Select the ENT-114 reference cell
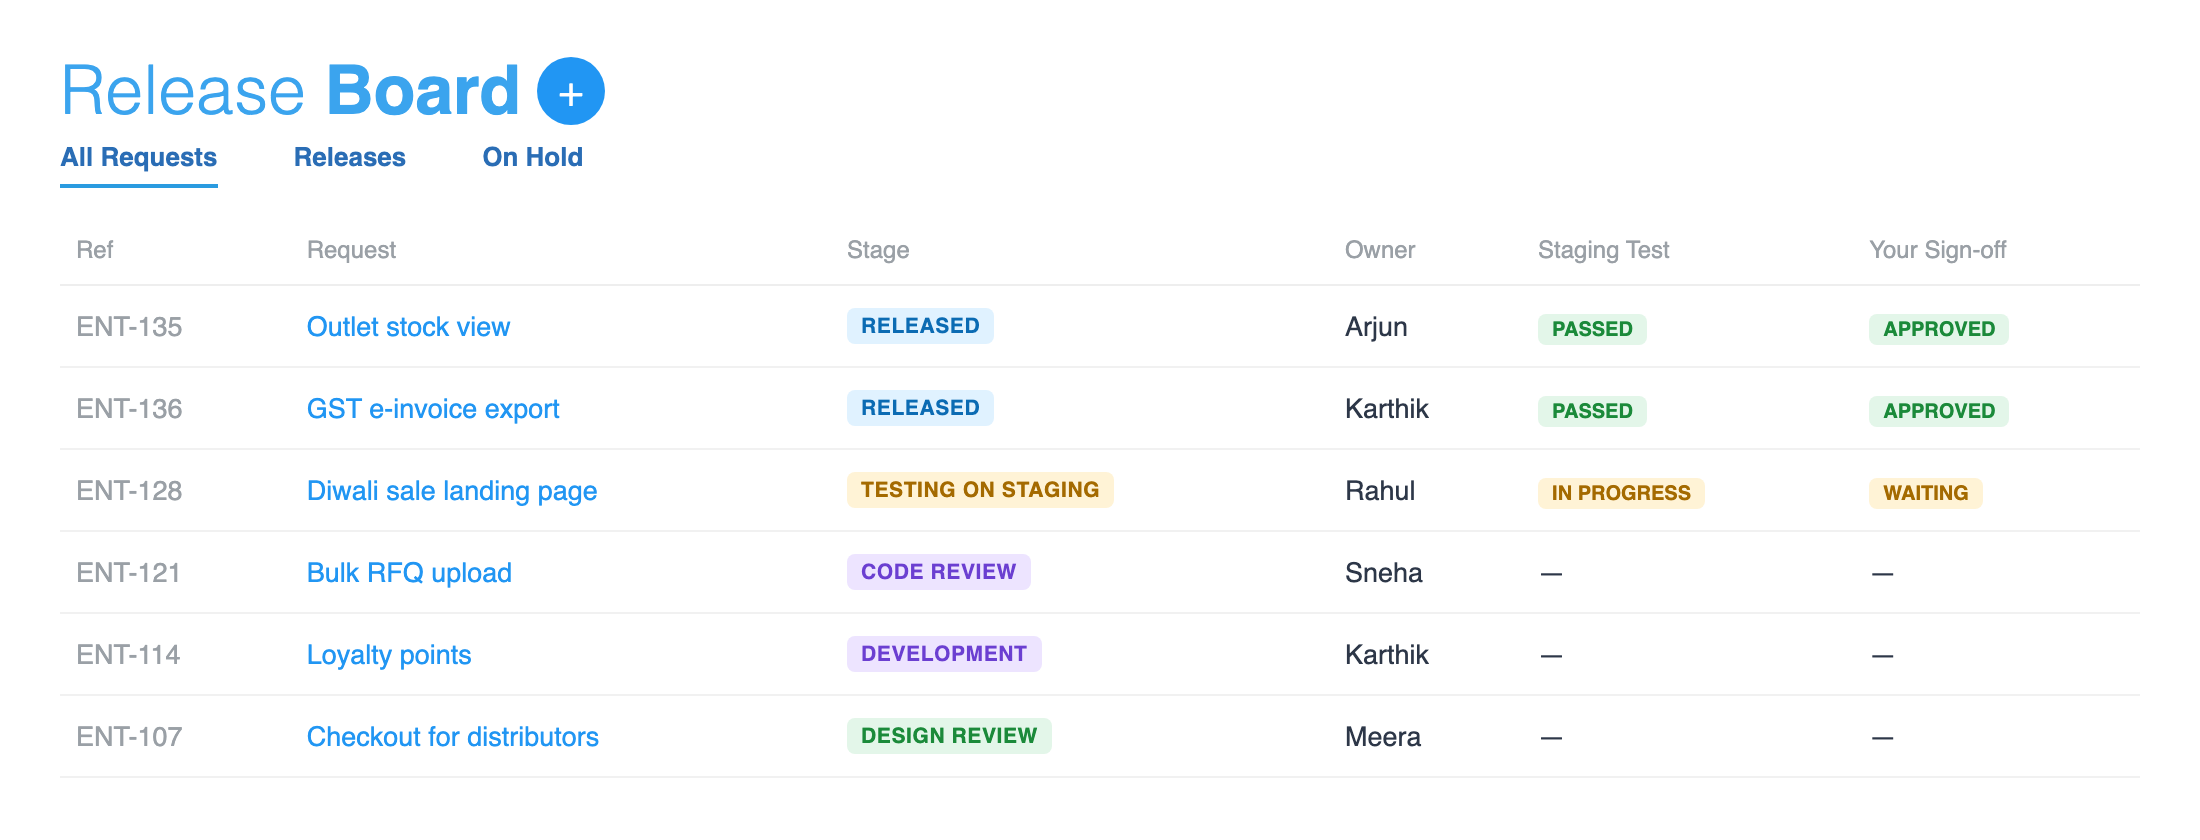 pyautogui.click(x=128, y=655)
